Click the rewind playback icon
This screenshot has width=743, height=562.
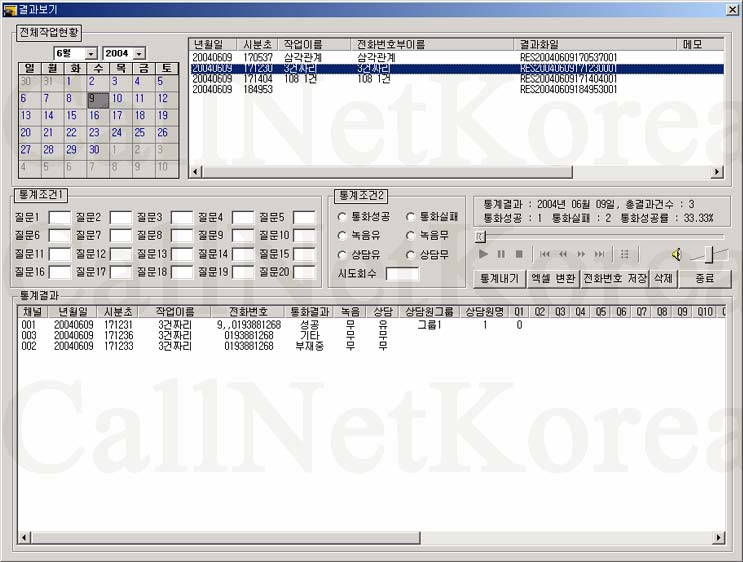pos(563,254)
